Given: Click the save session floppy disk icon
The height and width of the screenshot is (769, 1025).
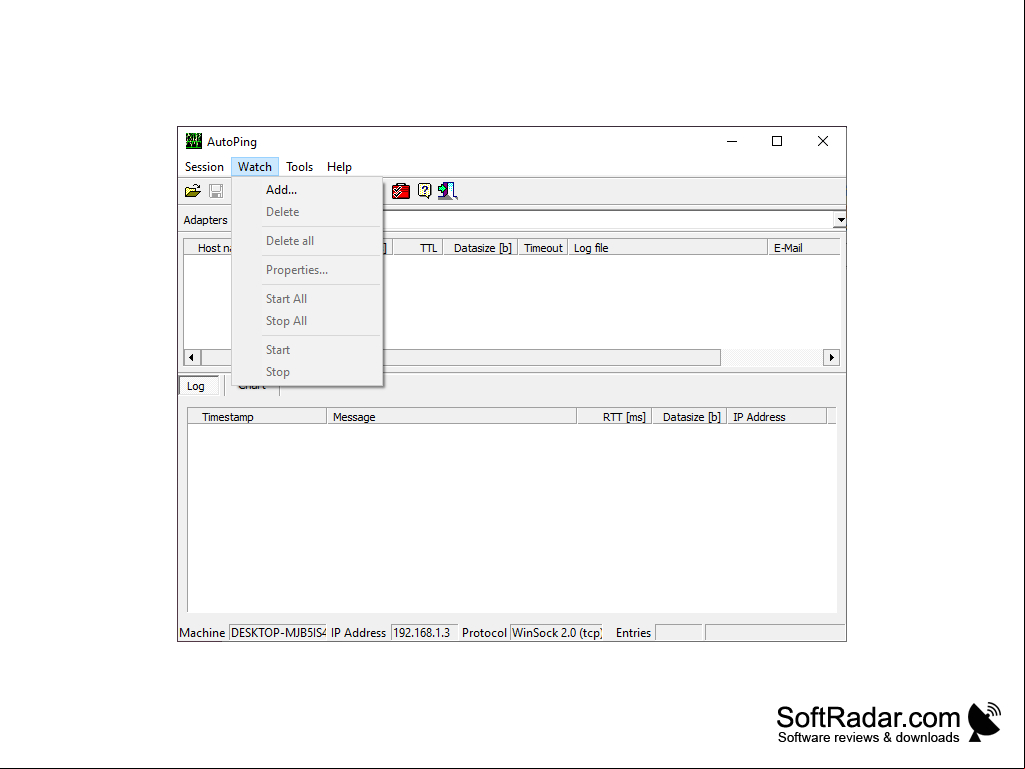Looking at the screenshot, I should pos(216,191).
